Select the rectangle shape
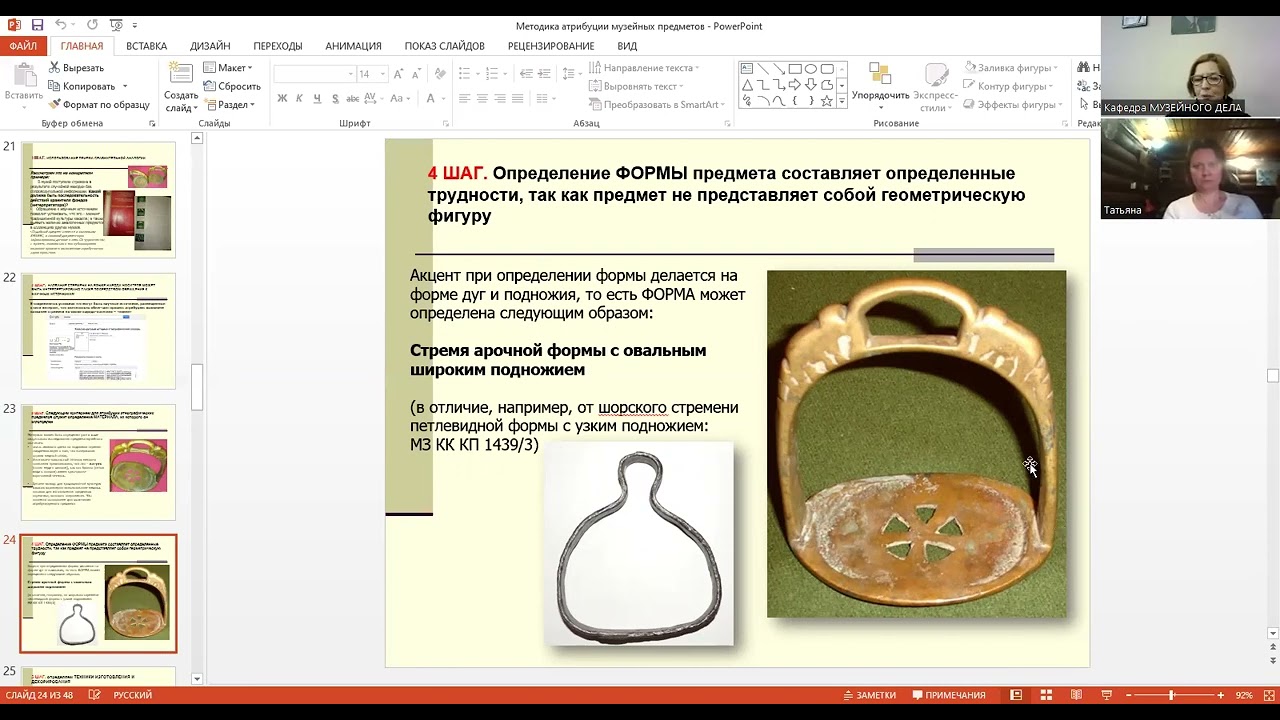This screenshot has height=720, width=1280. click(x=795, y=69)
